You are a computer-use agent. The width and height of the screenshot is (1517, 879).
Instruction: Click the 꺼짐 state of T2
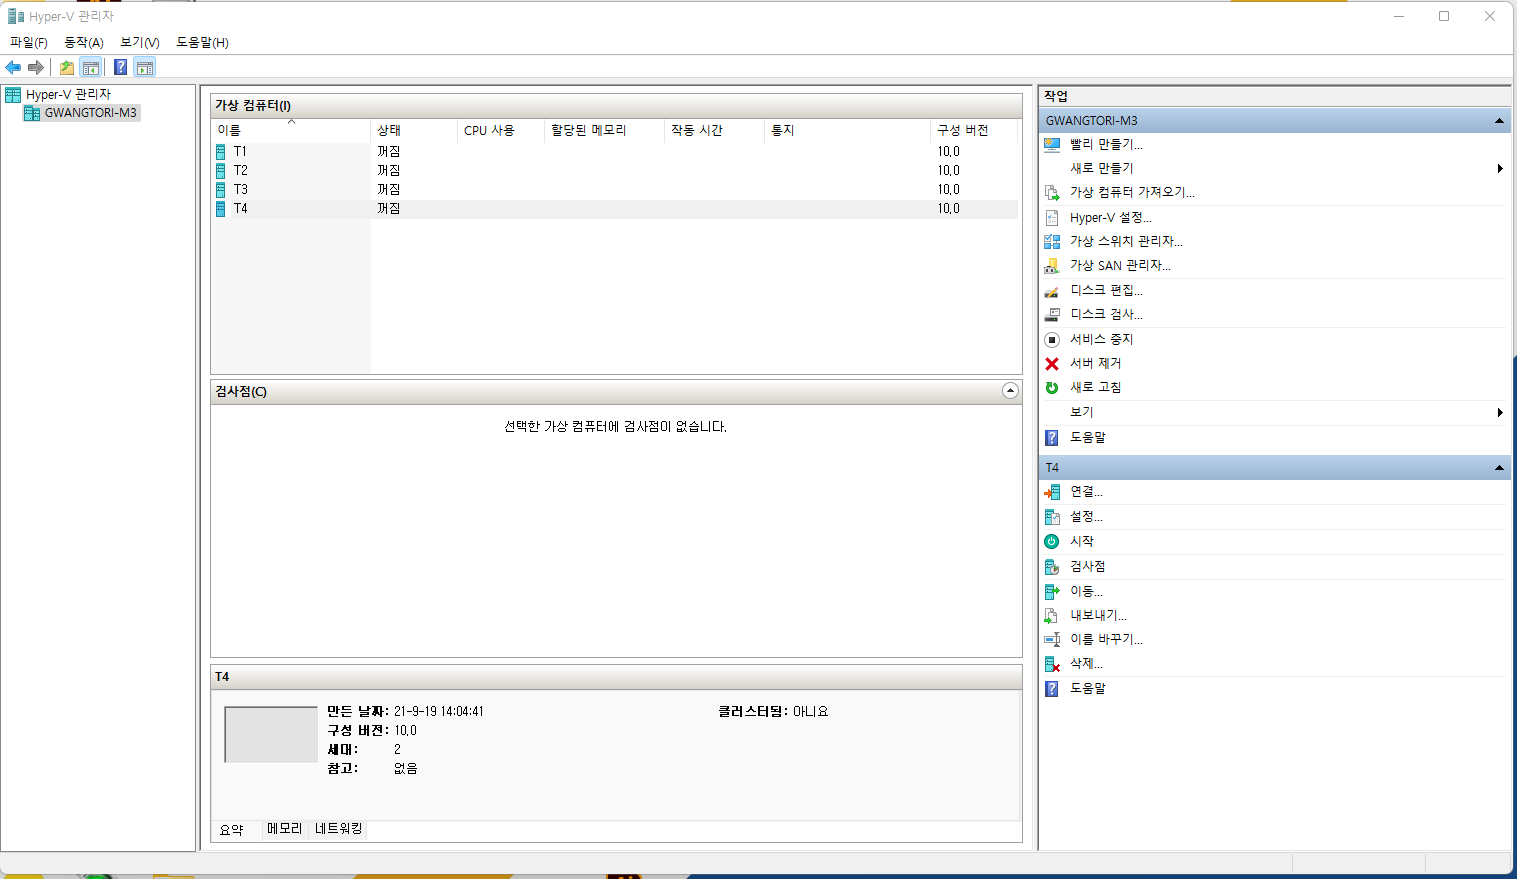pos(389,170)
